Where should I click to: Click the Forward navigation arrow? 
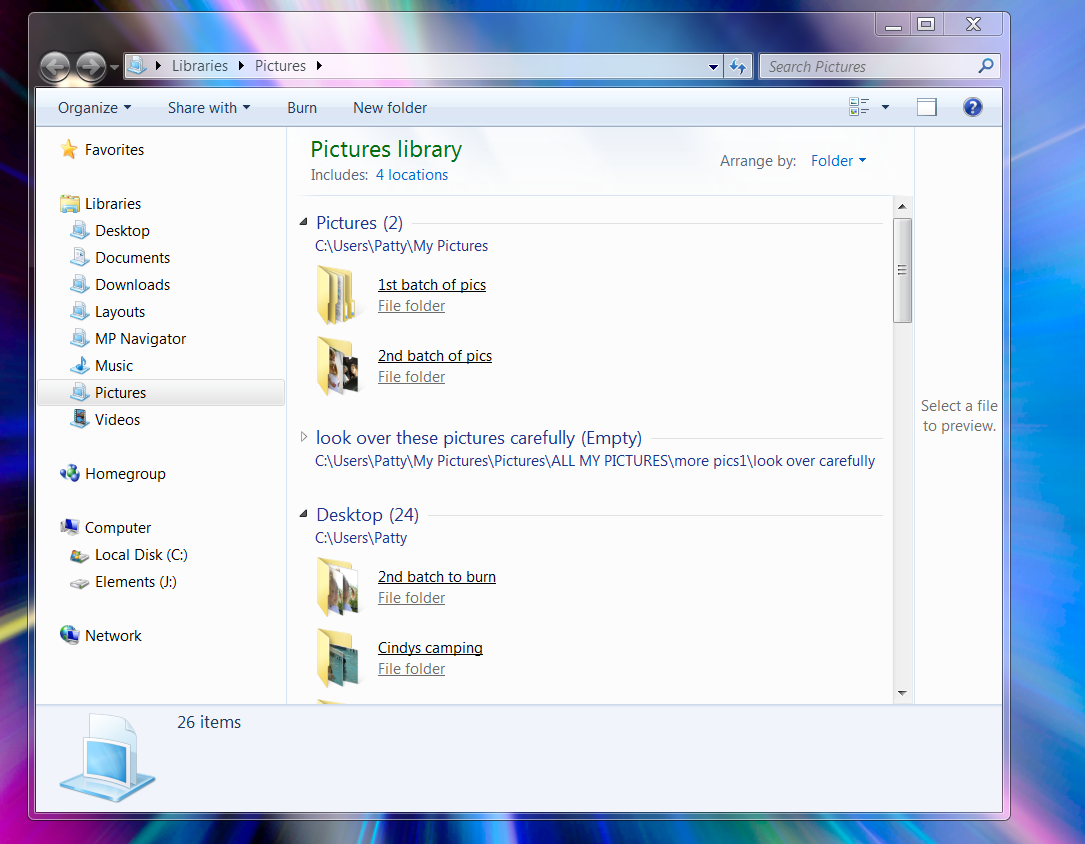91,67
